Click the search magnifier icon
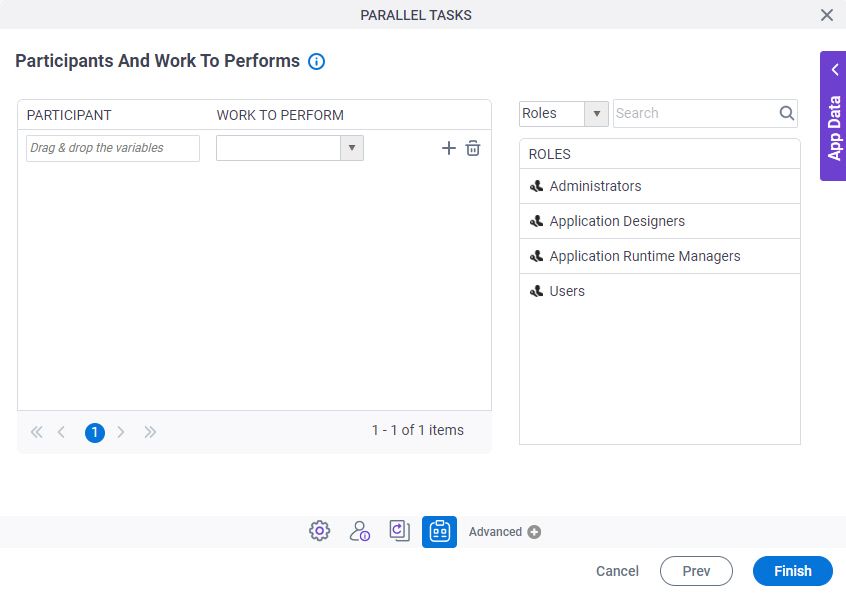 [787, 113]
